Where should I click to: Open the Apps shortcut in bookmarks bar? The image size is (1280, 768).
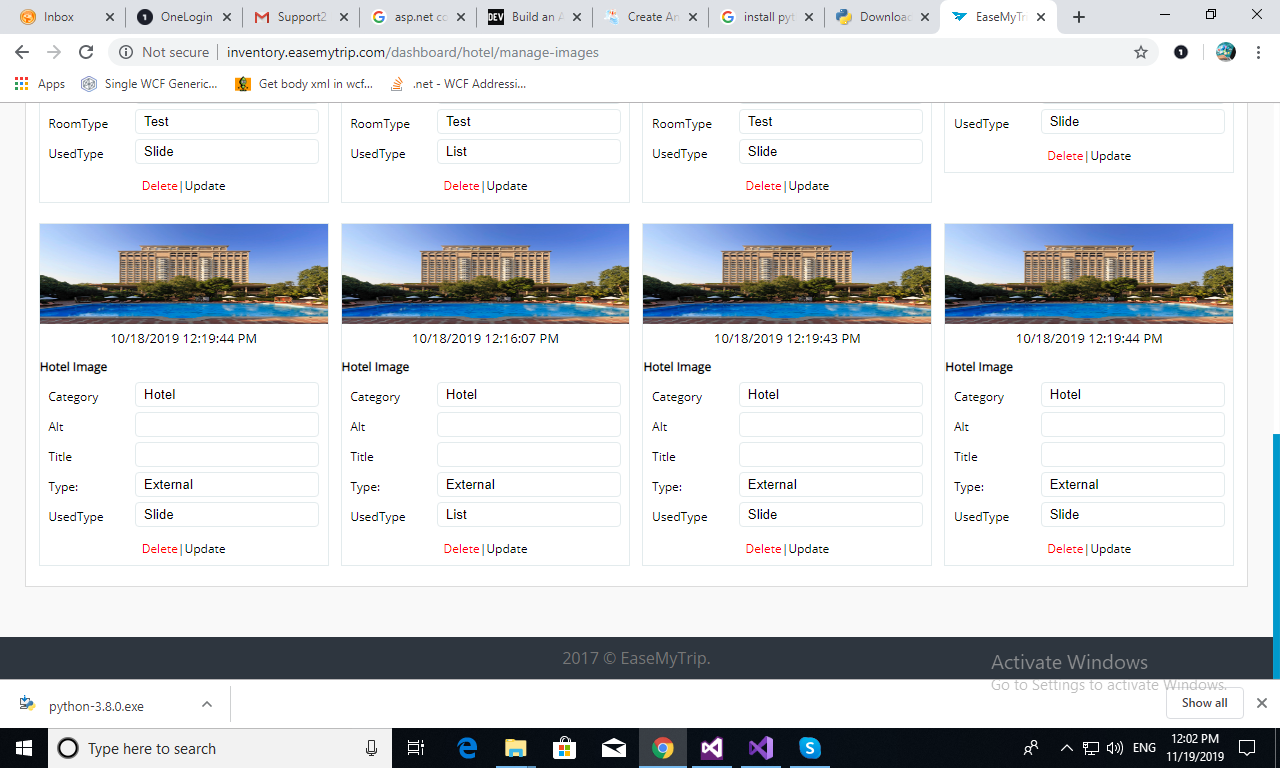[x=40, y=84]
